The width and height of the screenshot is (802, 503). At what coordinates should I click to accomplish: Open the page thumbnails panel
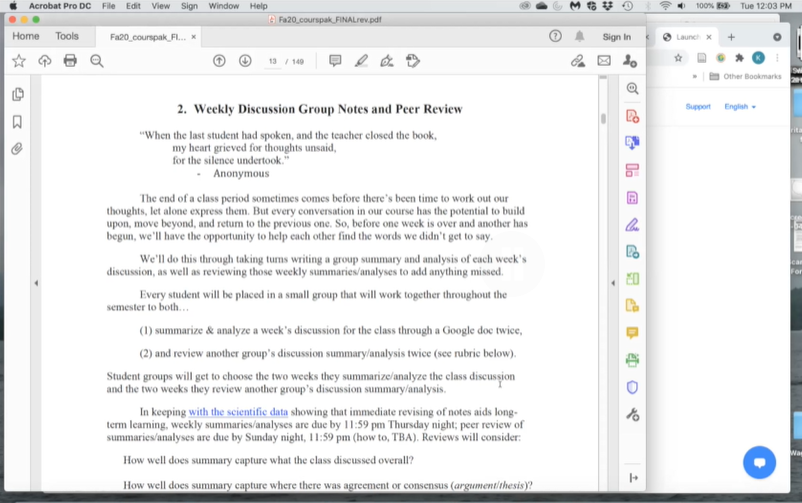[x=17, y=94]
